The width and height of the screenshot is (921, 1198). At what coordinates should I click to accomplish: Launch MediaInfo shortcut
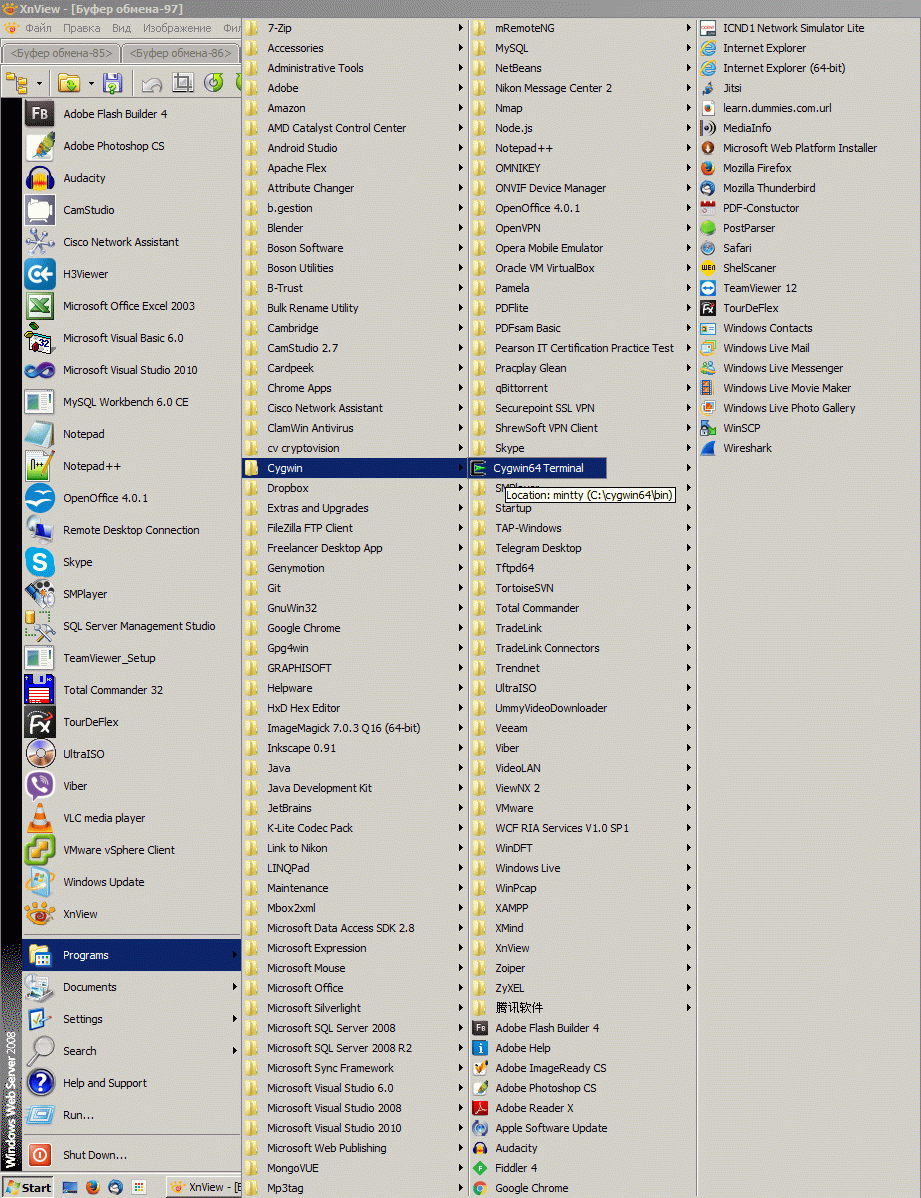pyautogui.click(x=808, y=128)
